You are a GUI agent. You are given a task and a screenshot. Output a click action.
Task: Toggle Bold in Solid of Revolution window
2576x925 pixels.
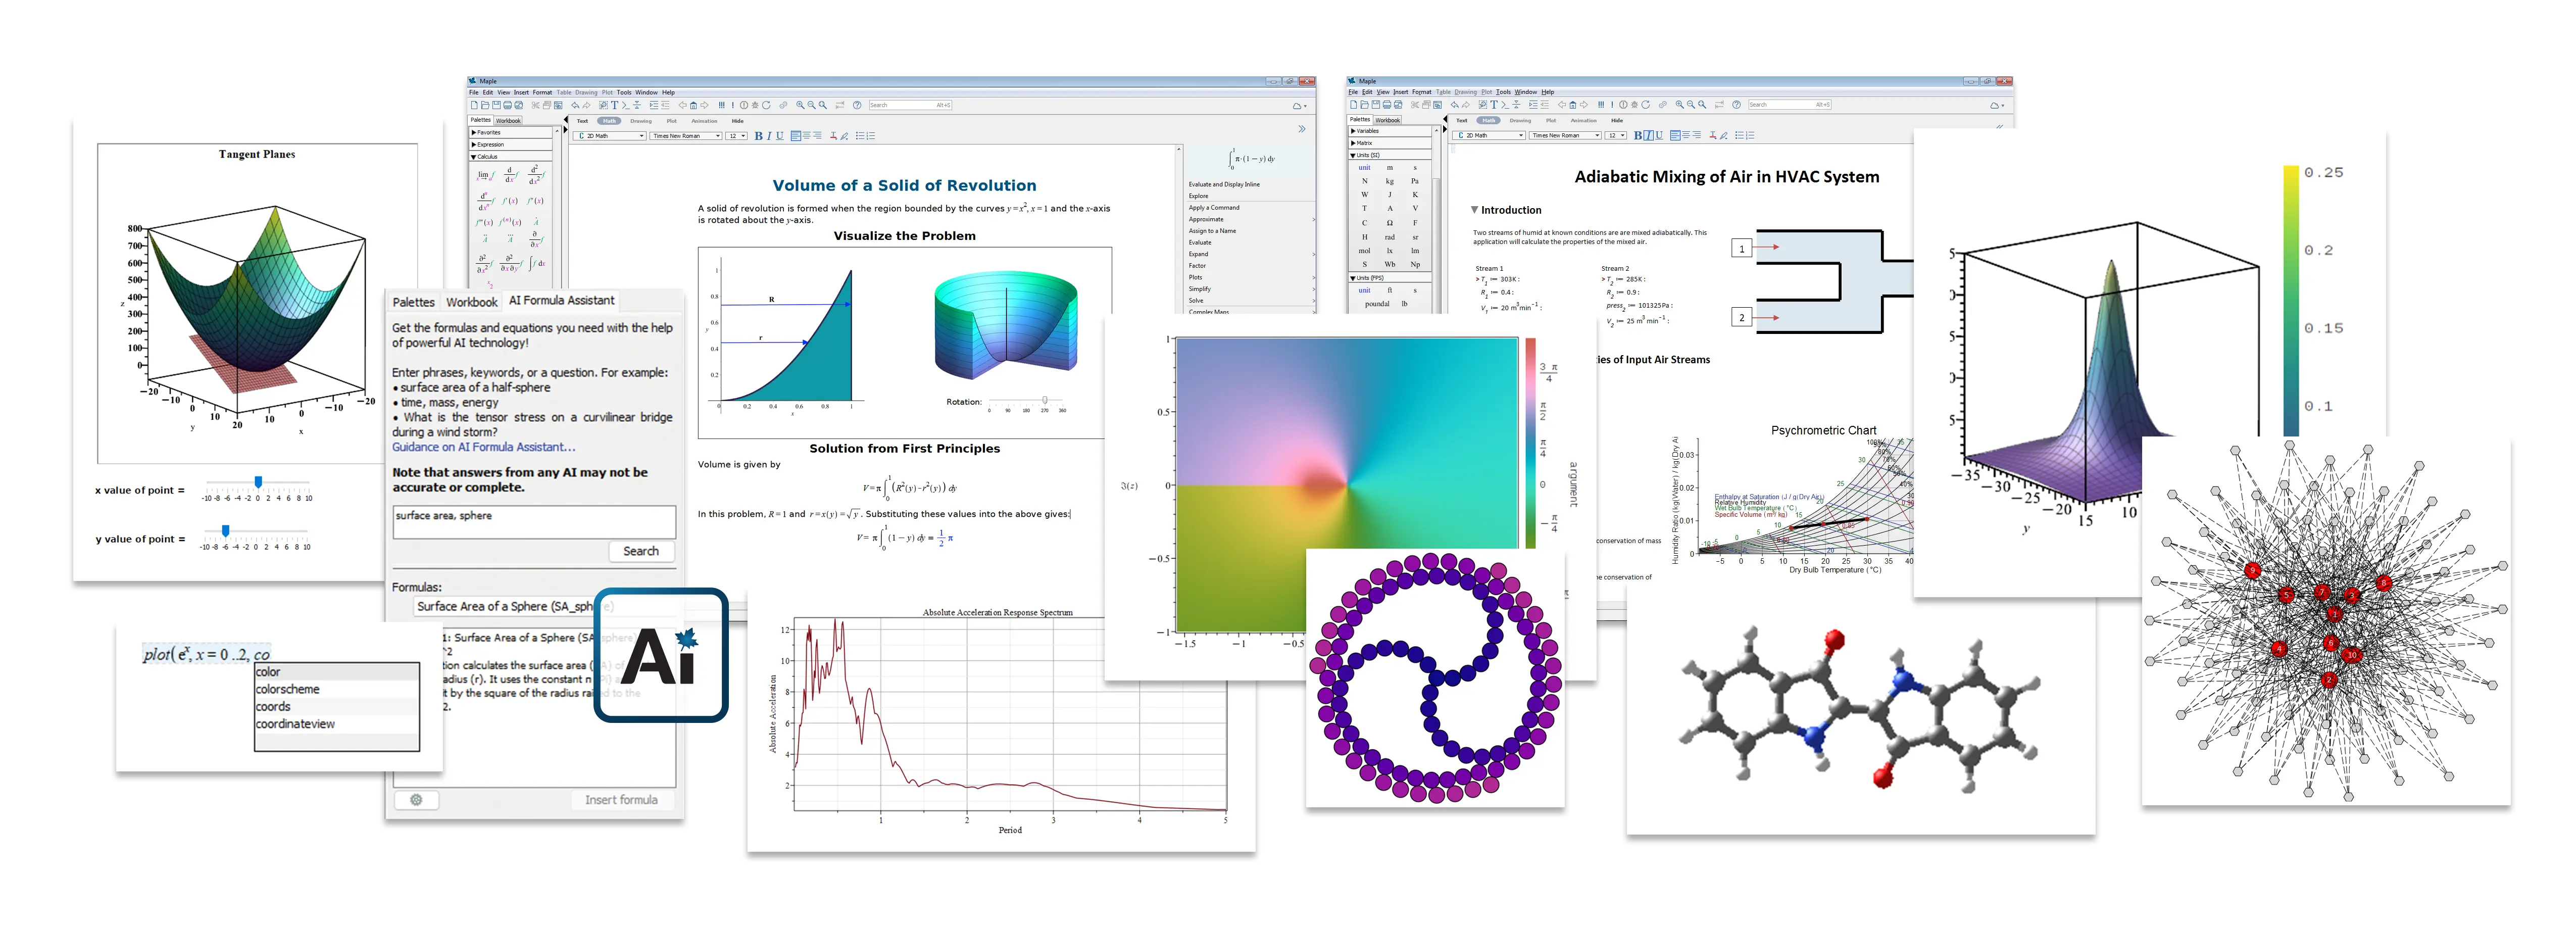pyautogui.click(x=759, y=136)
